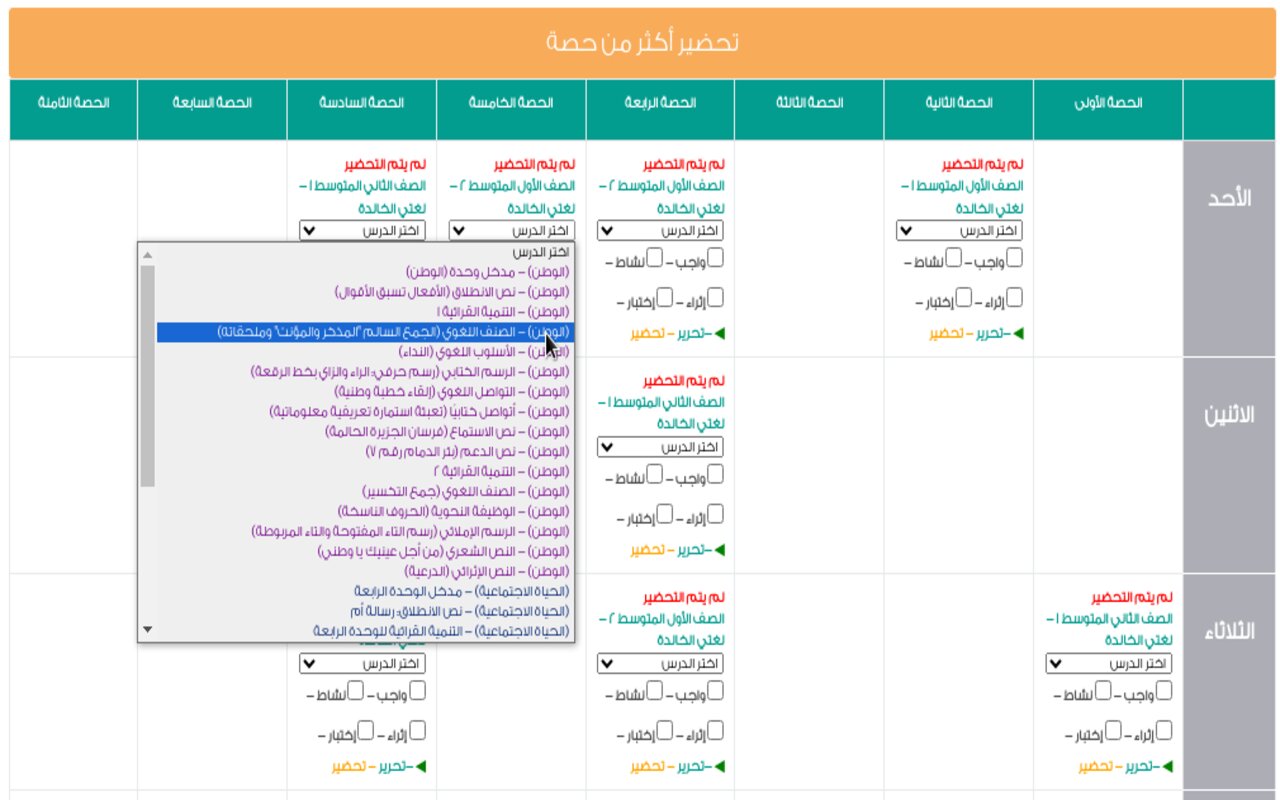Click the تحرير link in Sunday's second period
Viewport: 1280px width, 800px height.
click(x=992, y=333)
